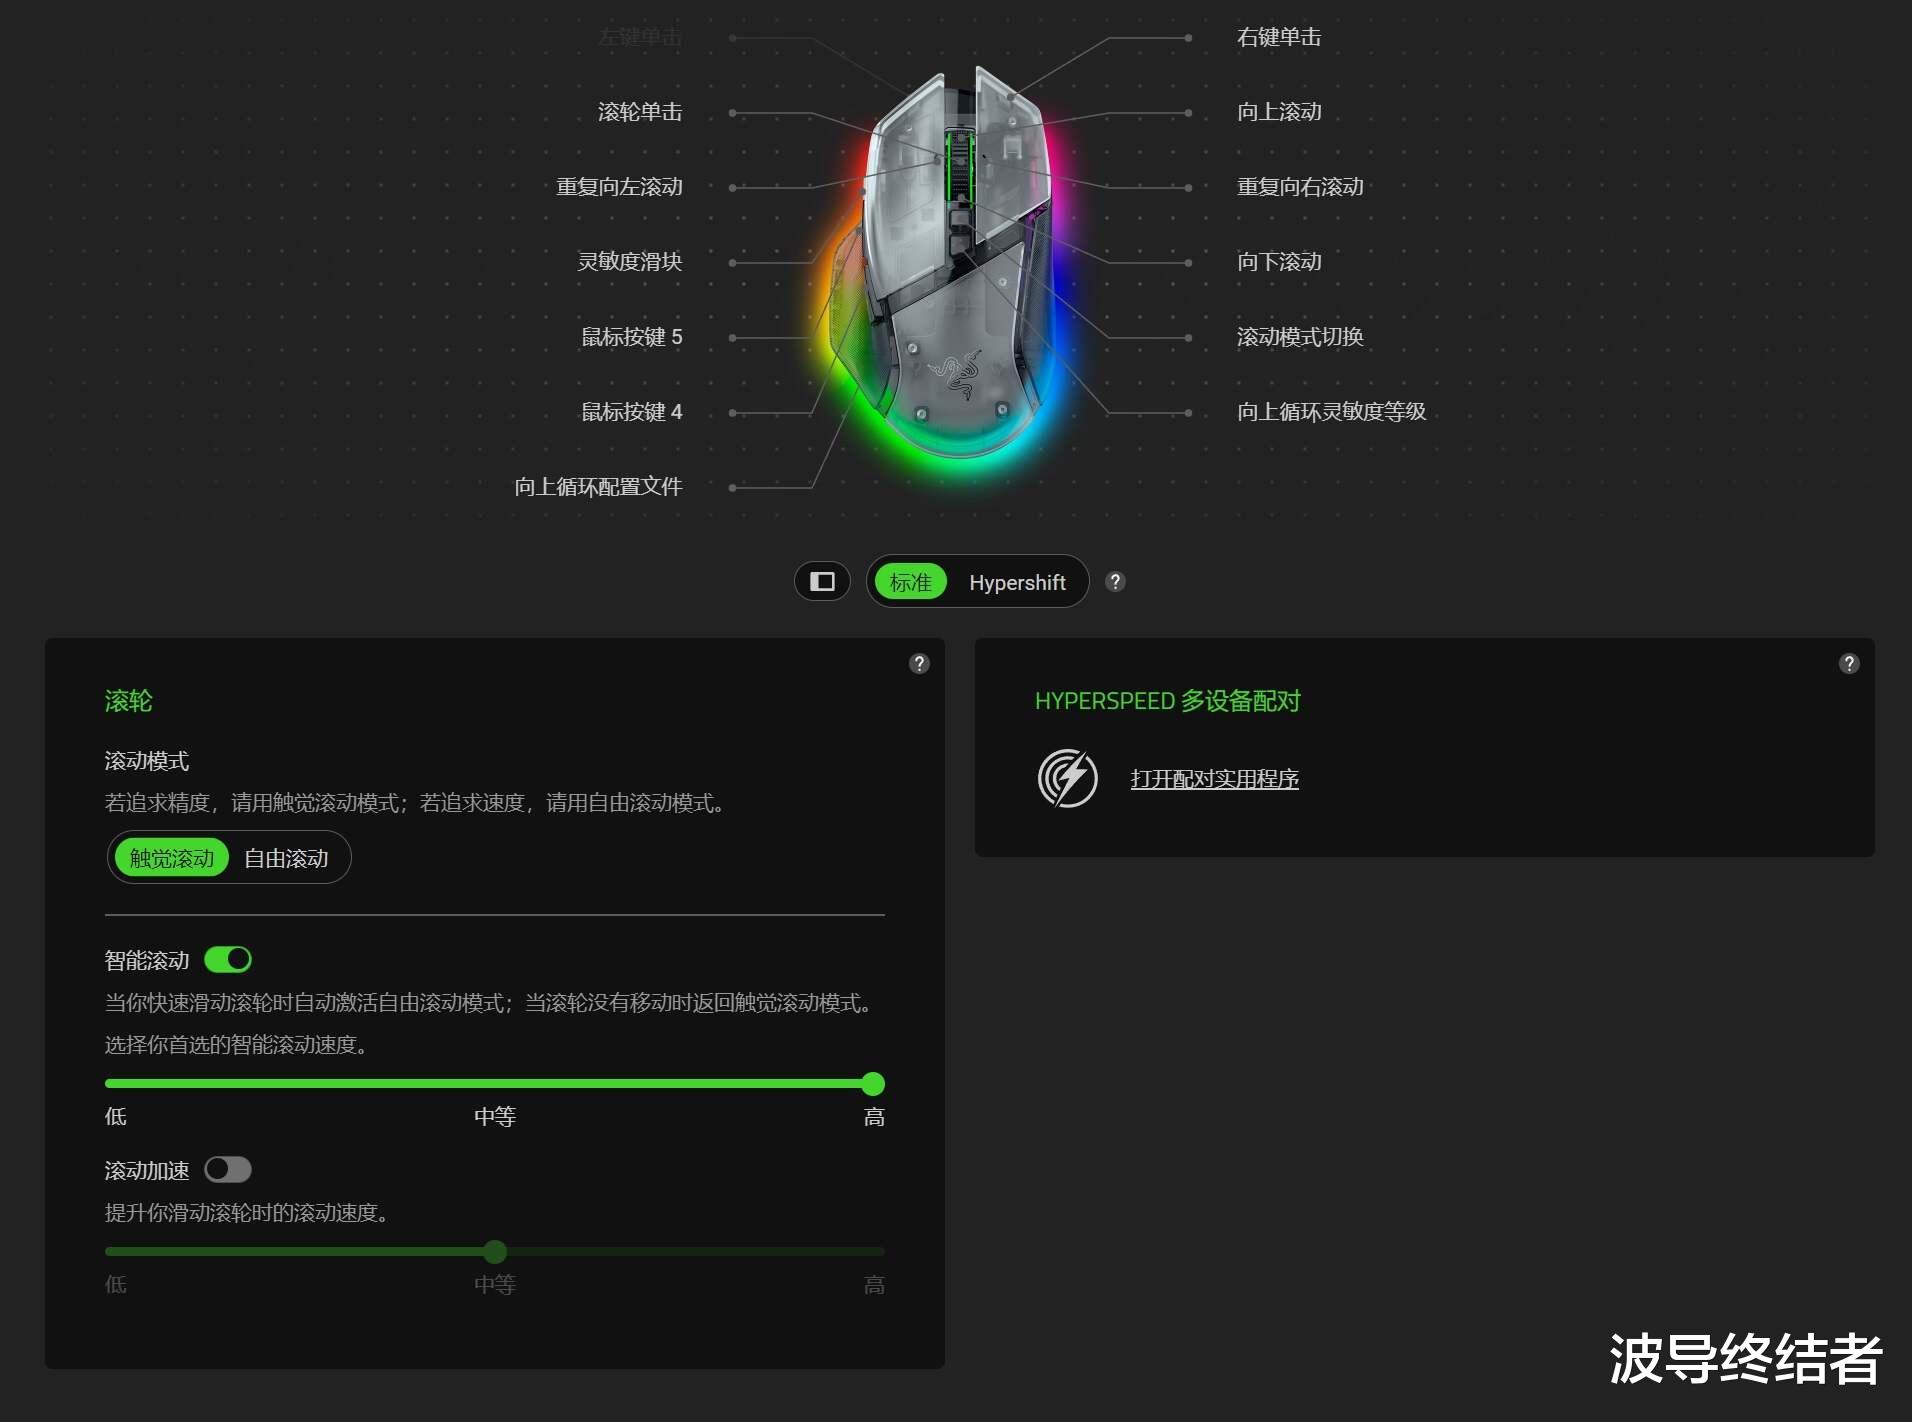
Task: Click the 左键单击 dimmed assignment label
Action: coord(640,37)
